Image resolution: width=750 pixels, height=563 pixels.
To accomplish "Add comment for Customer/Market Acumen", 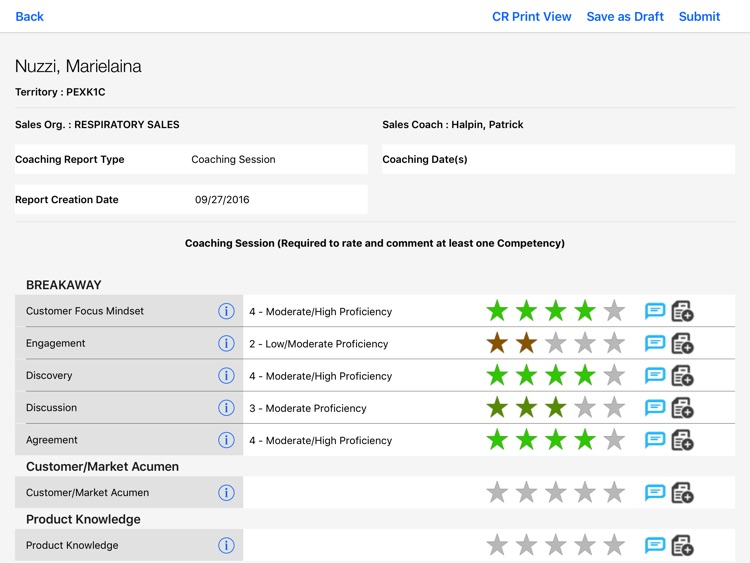I will tap(655, 493).
